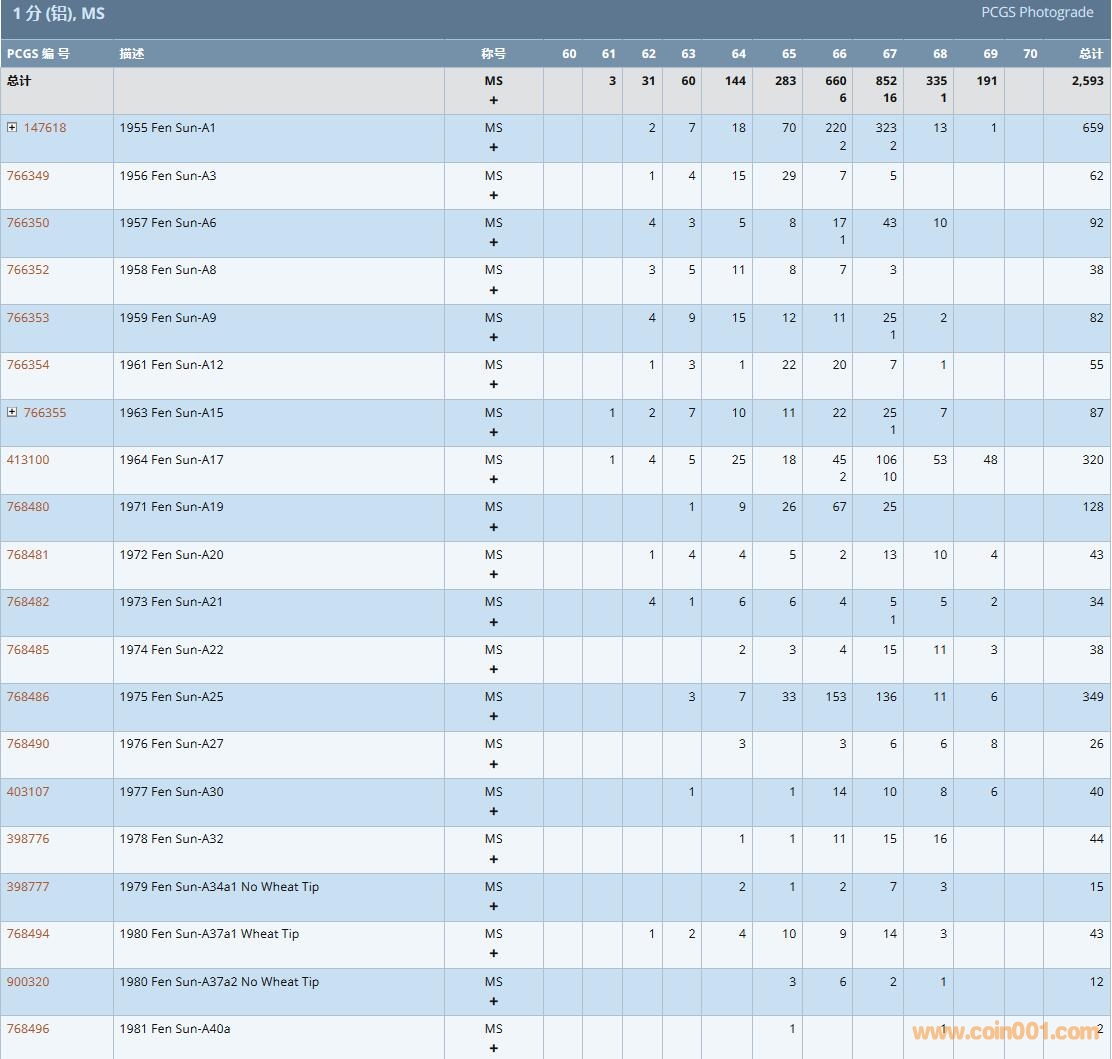This screenshot has width=1112, height=1059.
Task: Select the 403107 coin number link
Action: pos(28,792)
